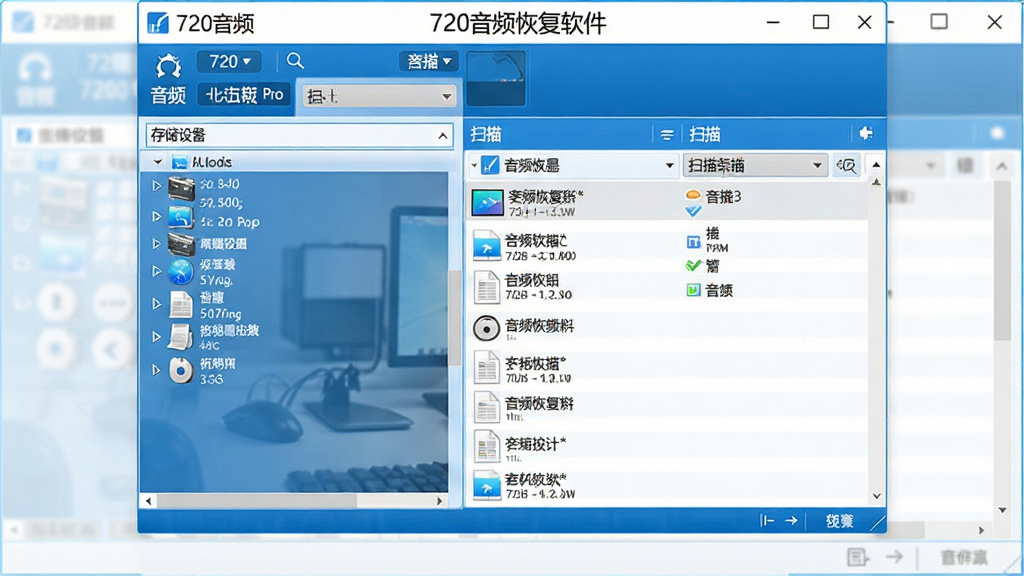Screen dimensions: 1024x576
Task: Click the left 扫描 tab header
Action: (486, 135)
